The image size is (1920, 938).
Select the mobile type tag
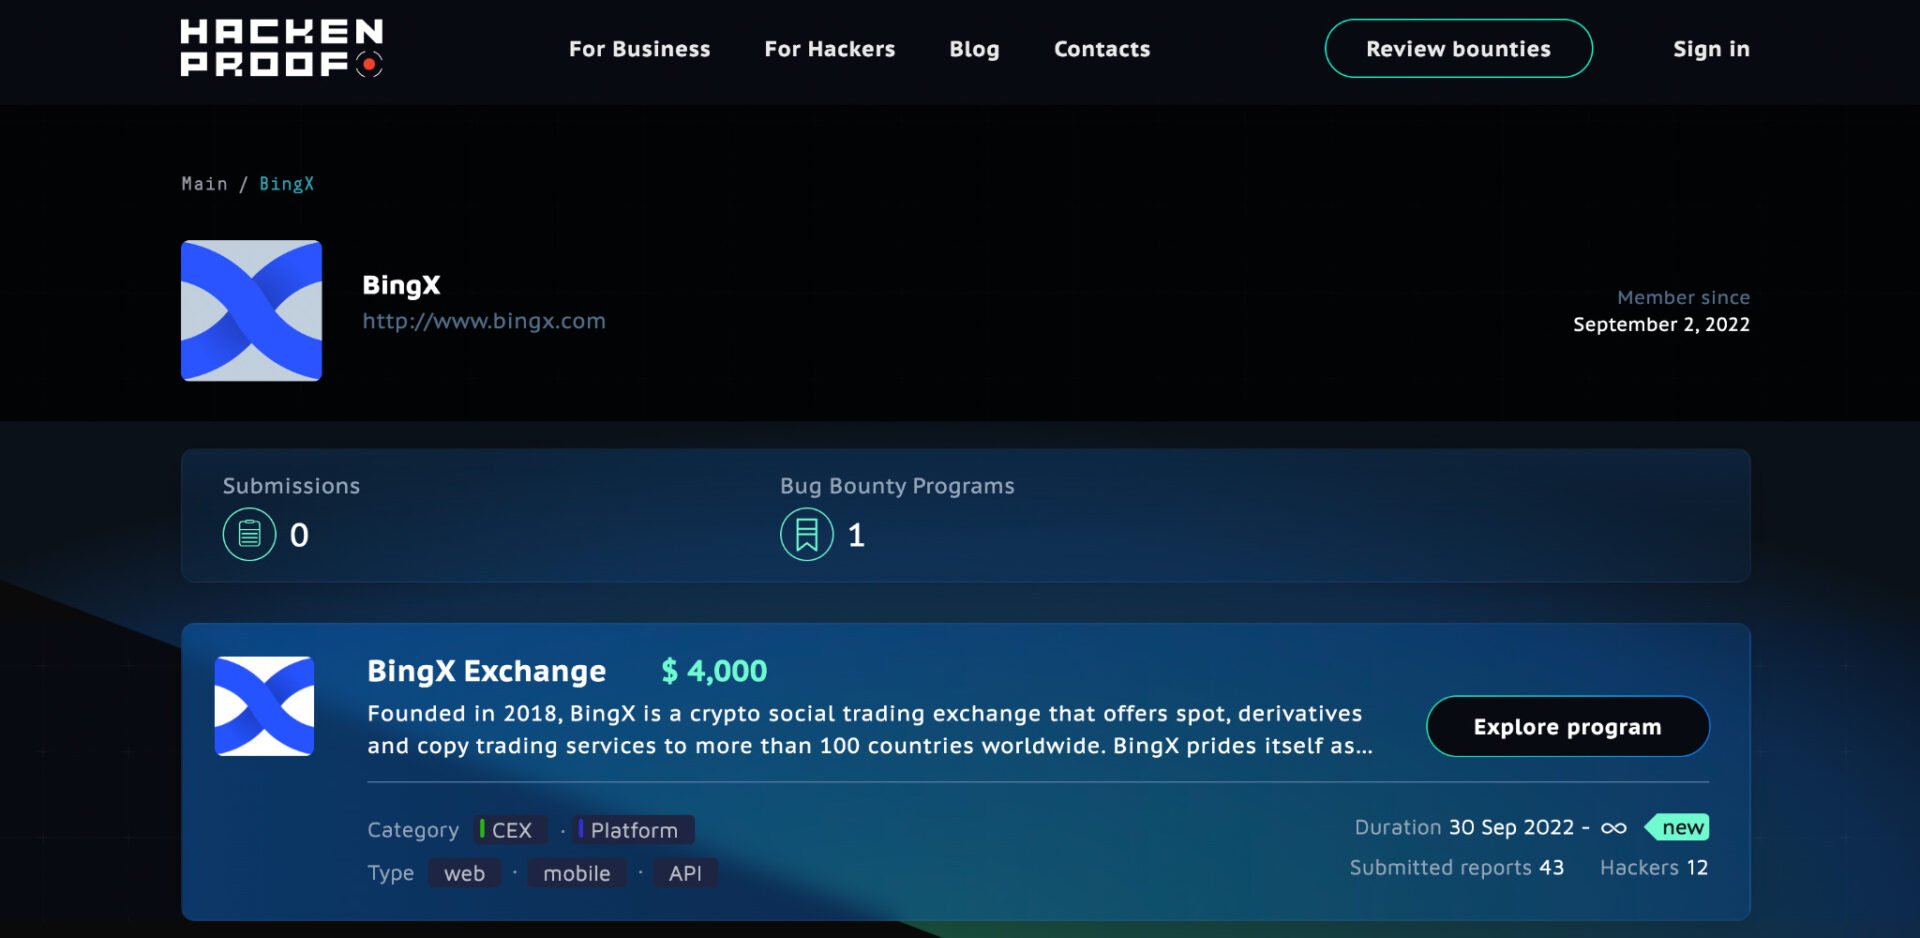577,873
